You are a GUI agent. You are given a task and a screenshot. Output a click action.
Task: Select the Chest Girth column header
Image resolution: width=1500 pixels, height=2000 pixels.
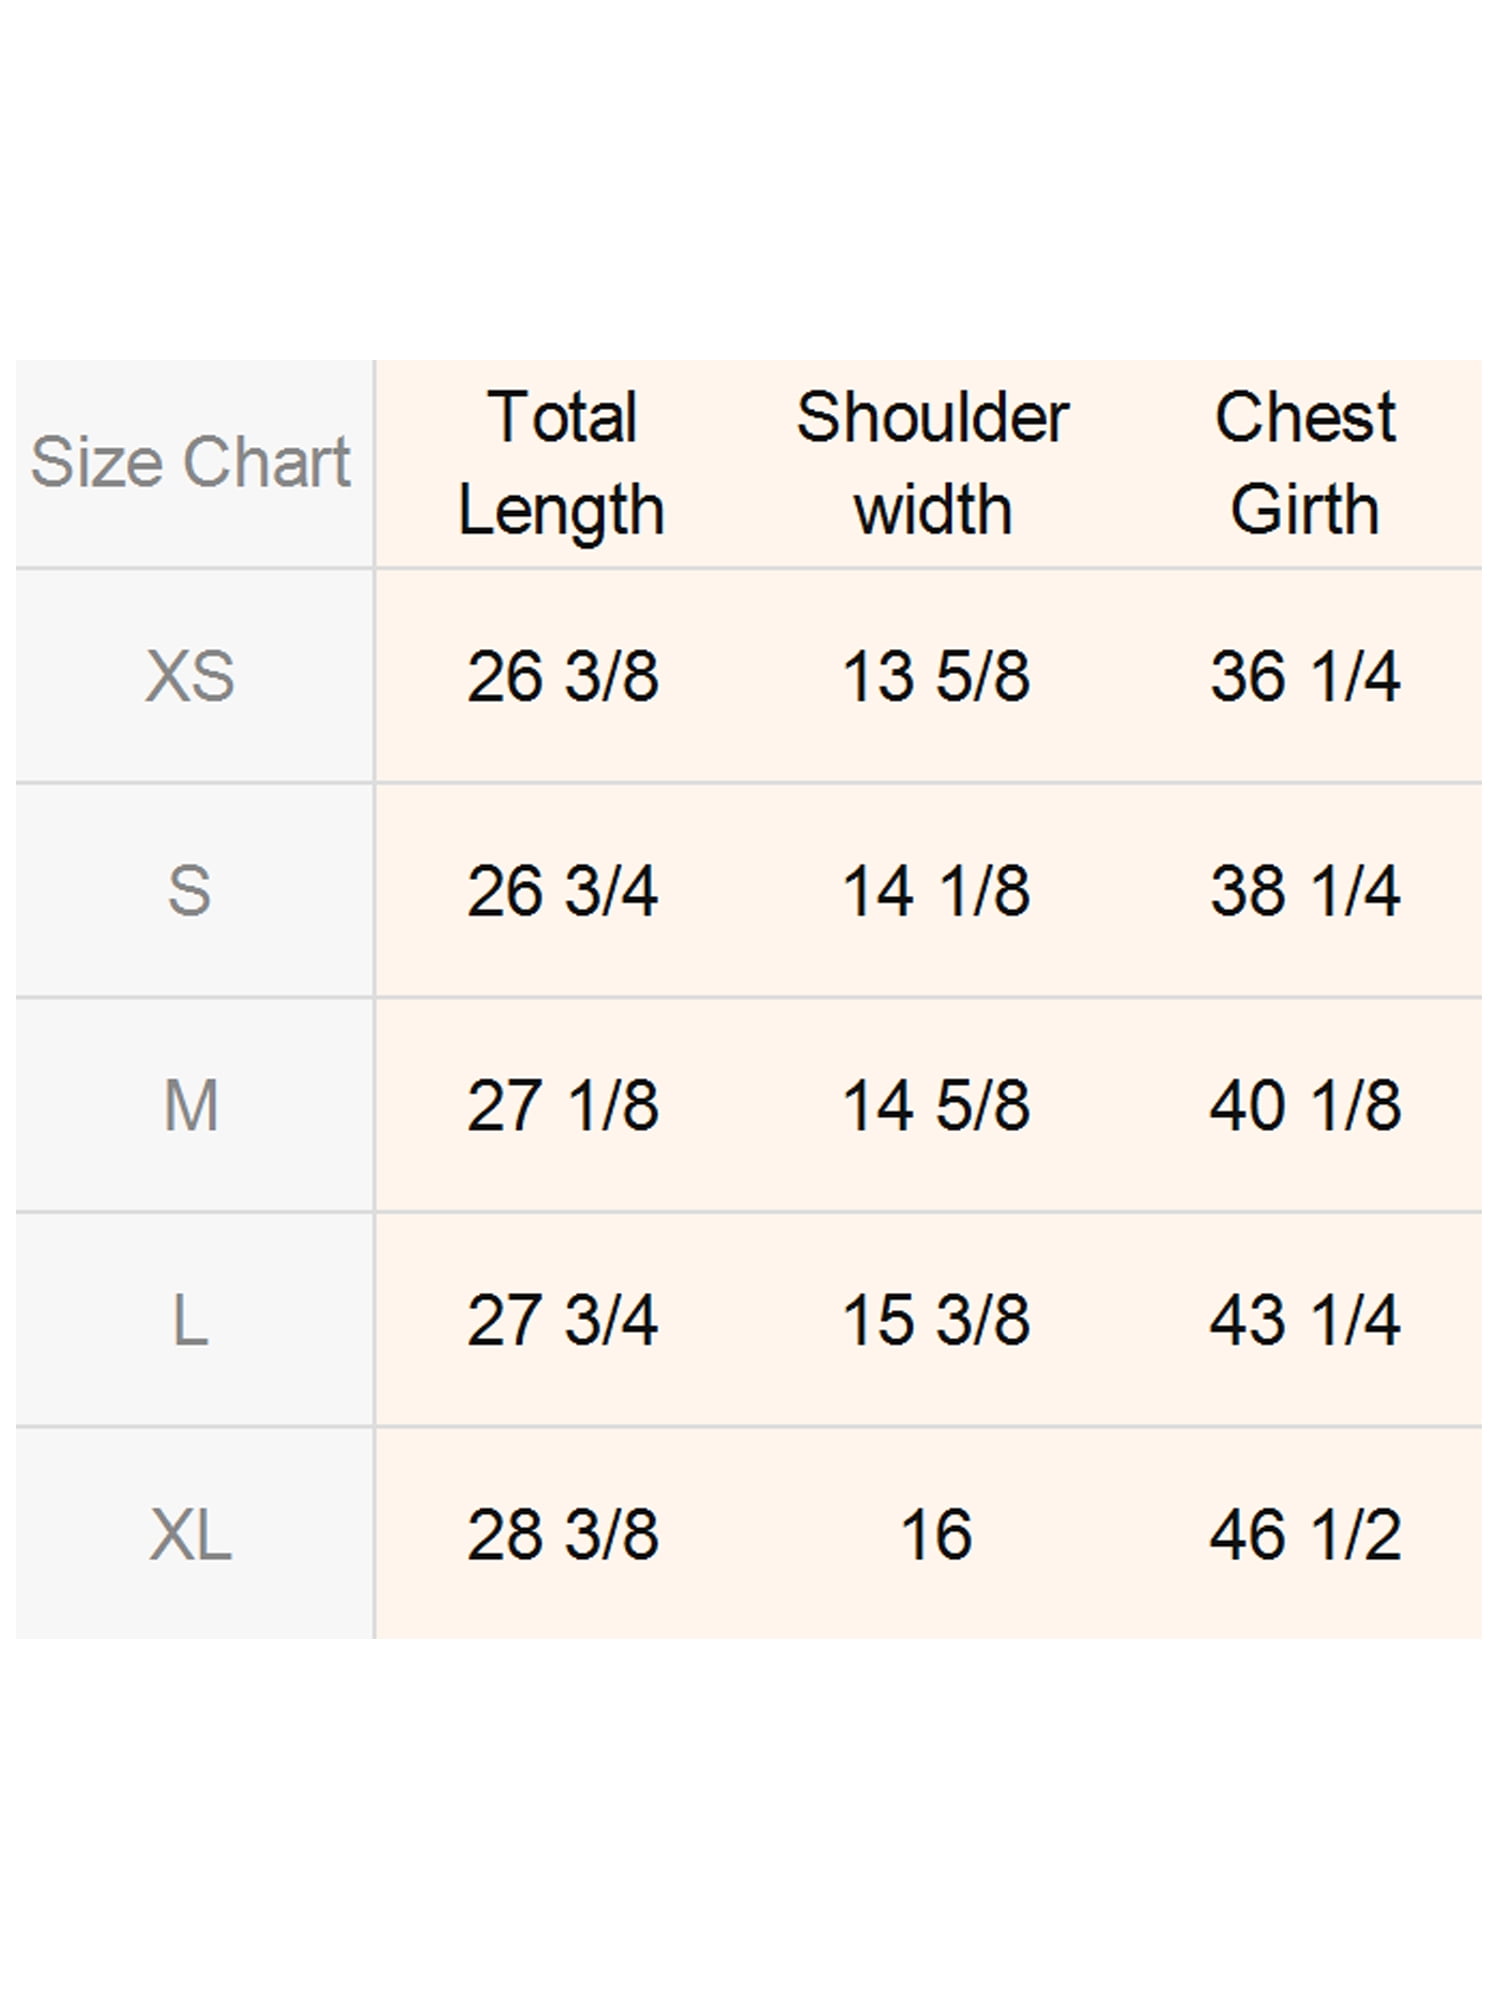tap(1305, 463)
